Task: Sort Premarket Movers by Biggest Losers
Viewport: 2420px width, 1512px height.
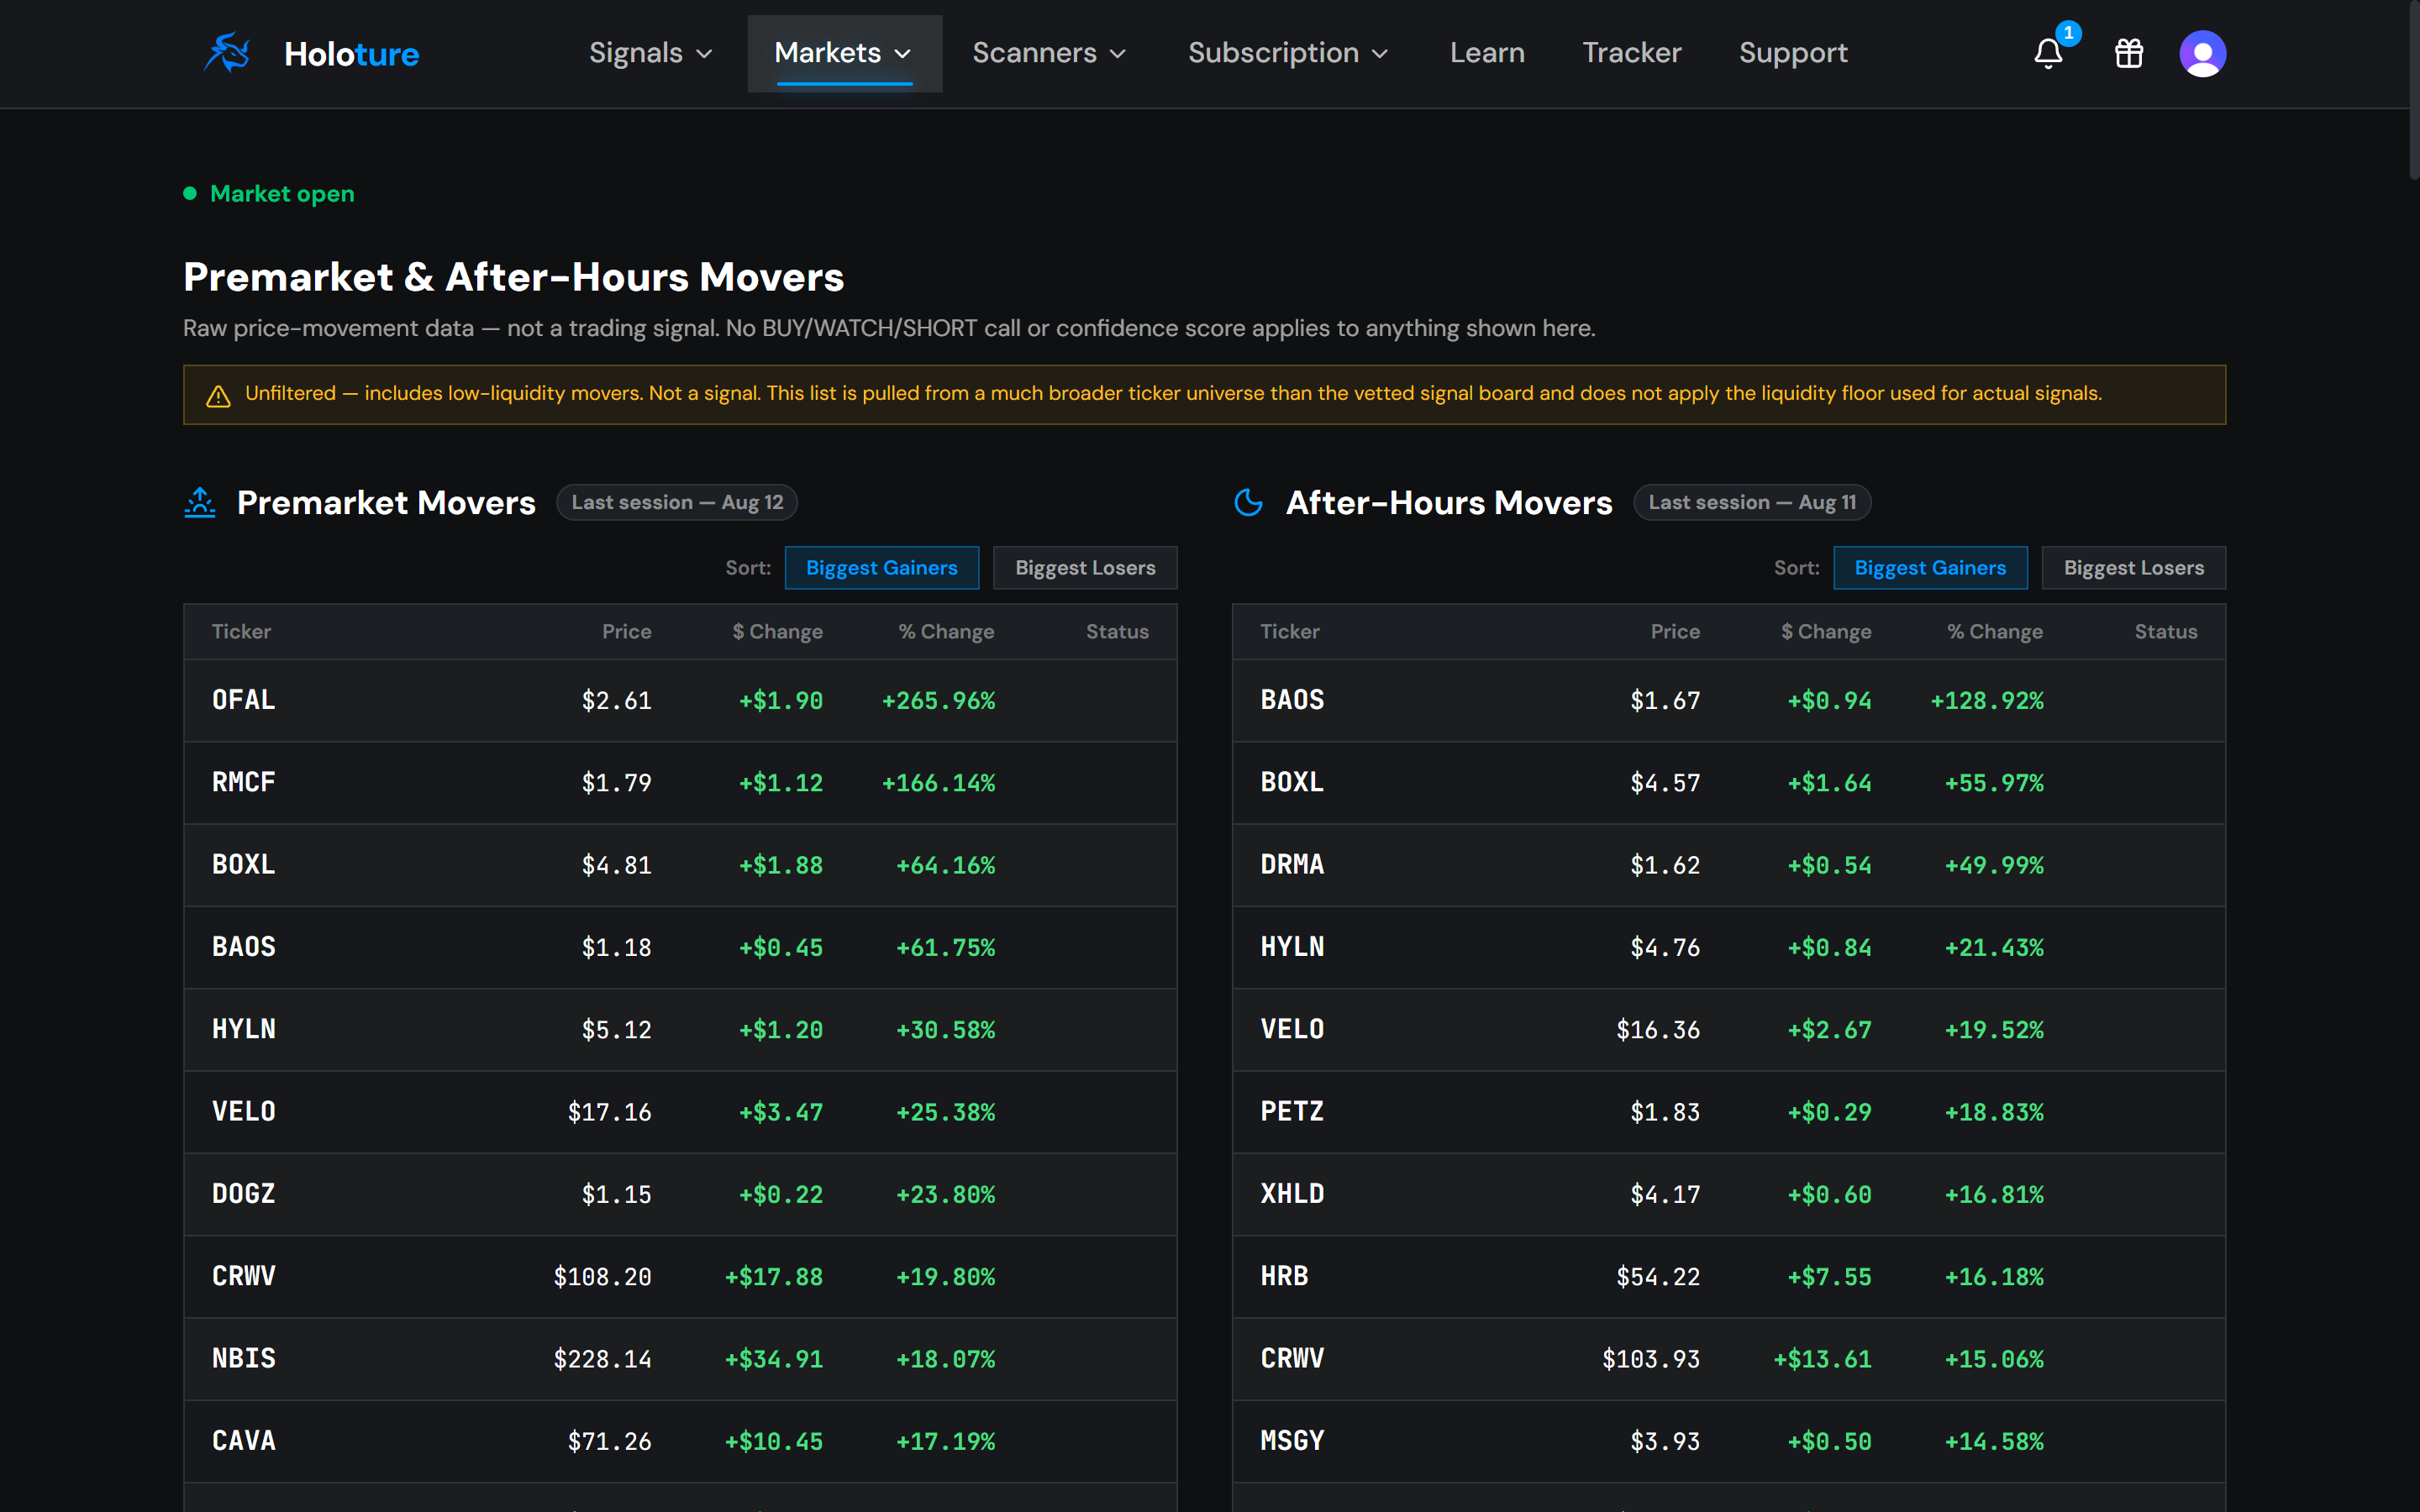Action: tap(1085, 568)
